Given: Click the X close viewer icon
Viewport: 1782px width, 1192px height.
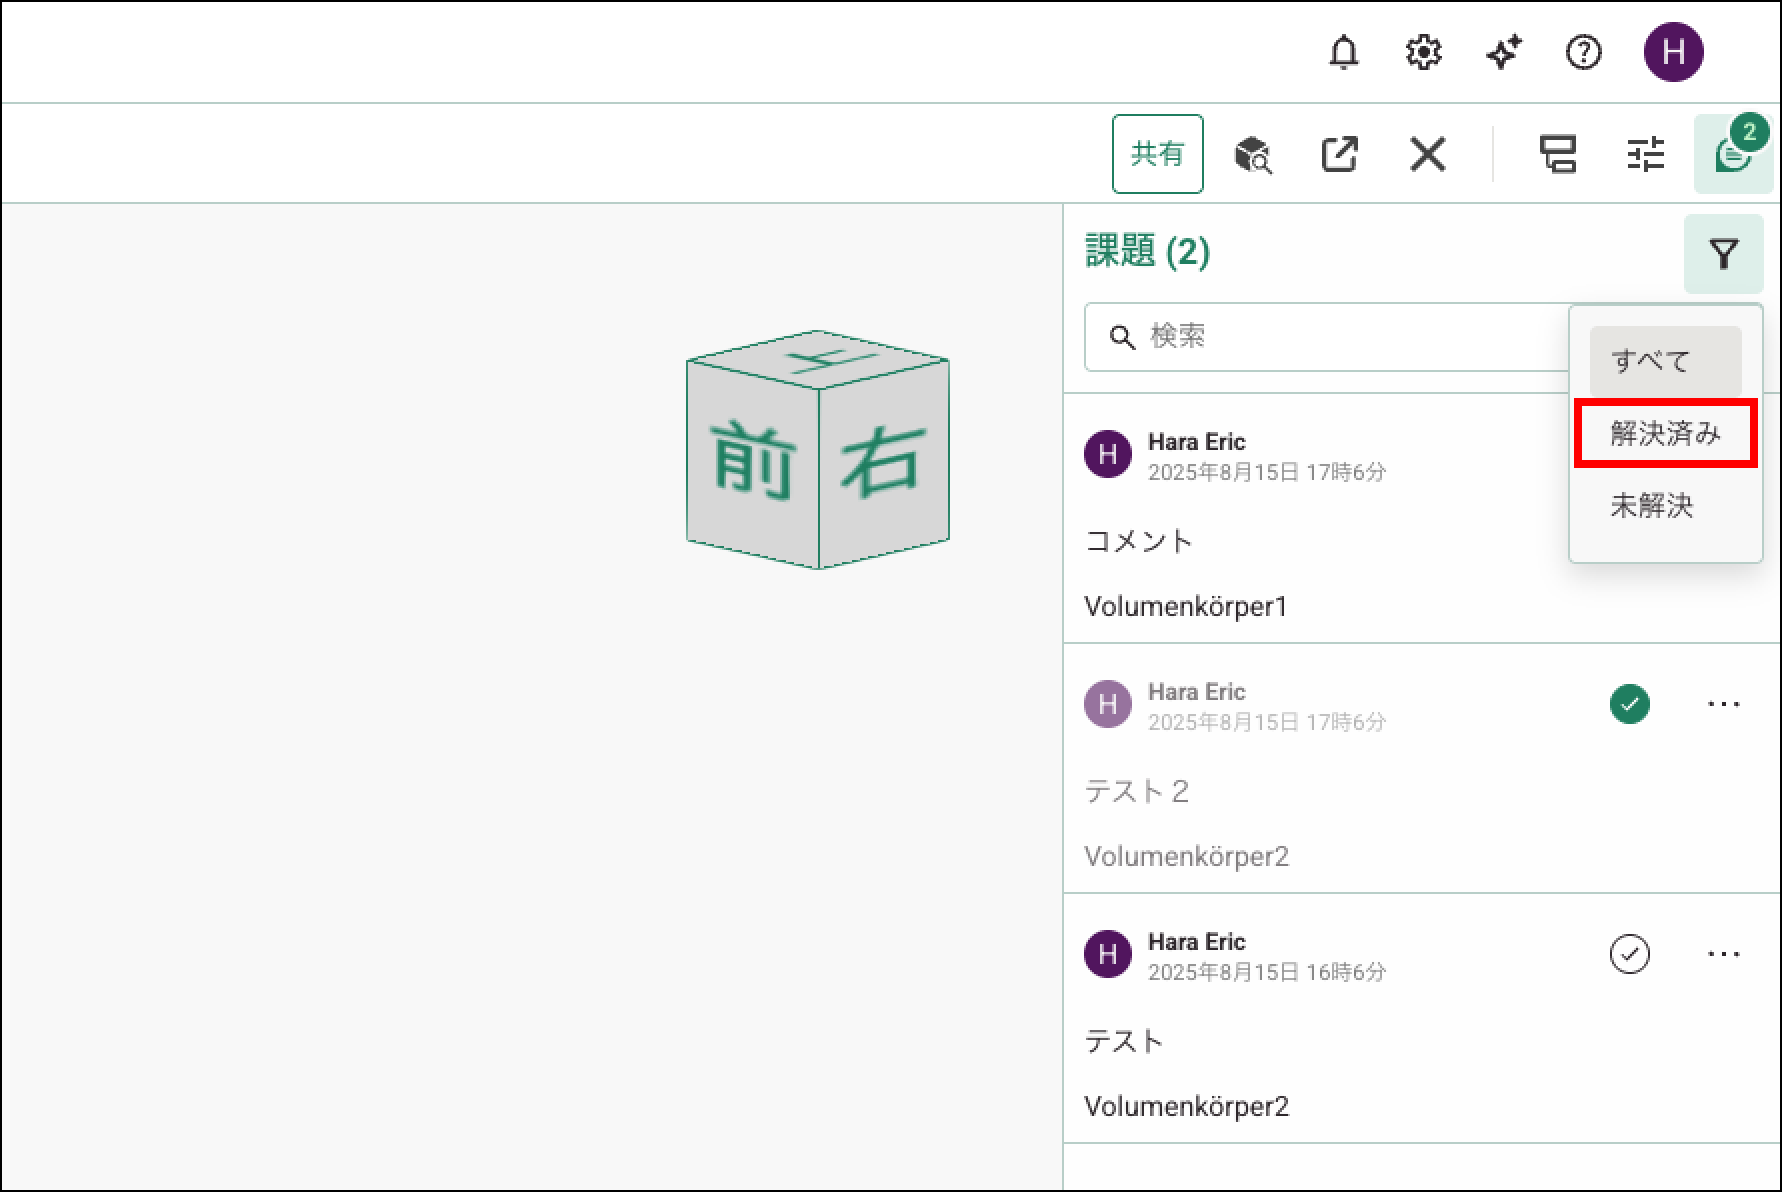Looking at the screenshot, I should pos(1427,155).
